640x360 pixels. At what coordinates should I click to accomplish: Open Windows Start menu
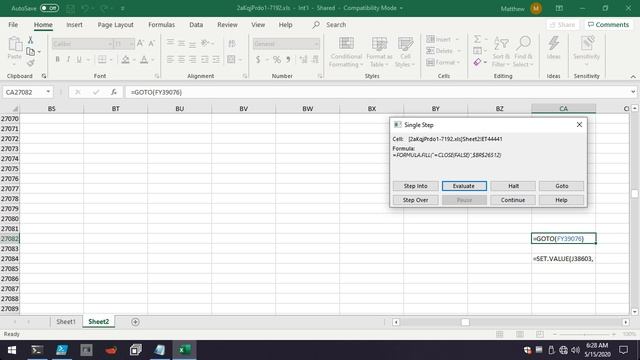[12, 350]
